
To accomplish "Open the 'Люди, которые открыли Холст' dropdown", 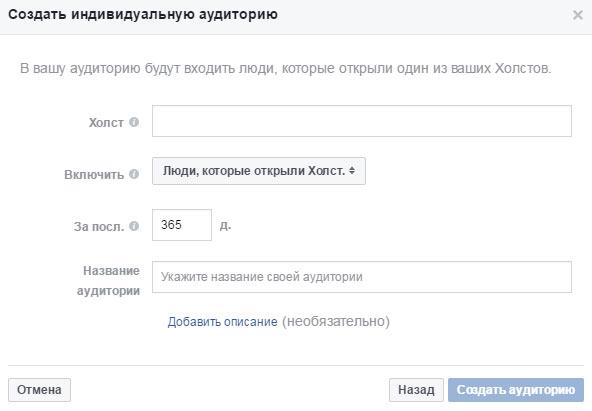I will [259, 171].
